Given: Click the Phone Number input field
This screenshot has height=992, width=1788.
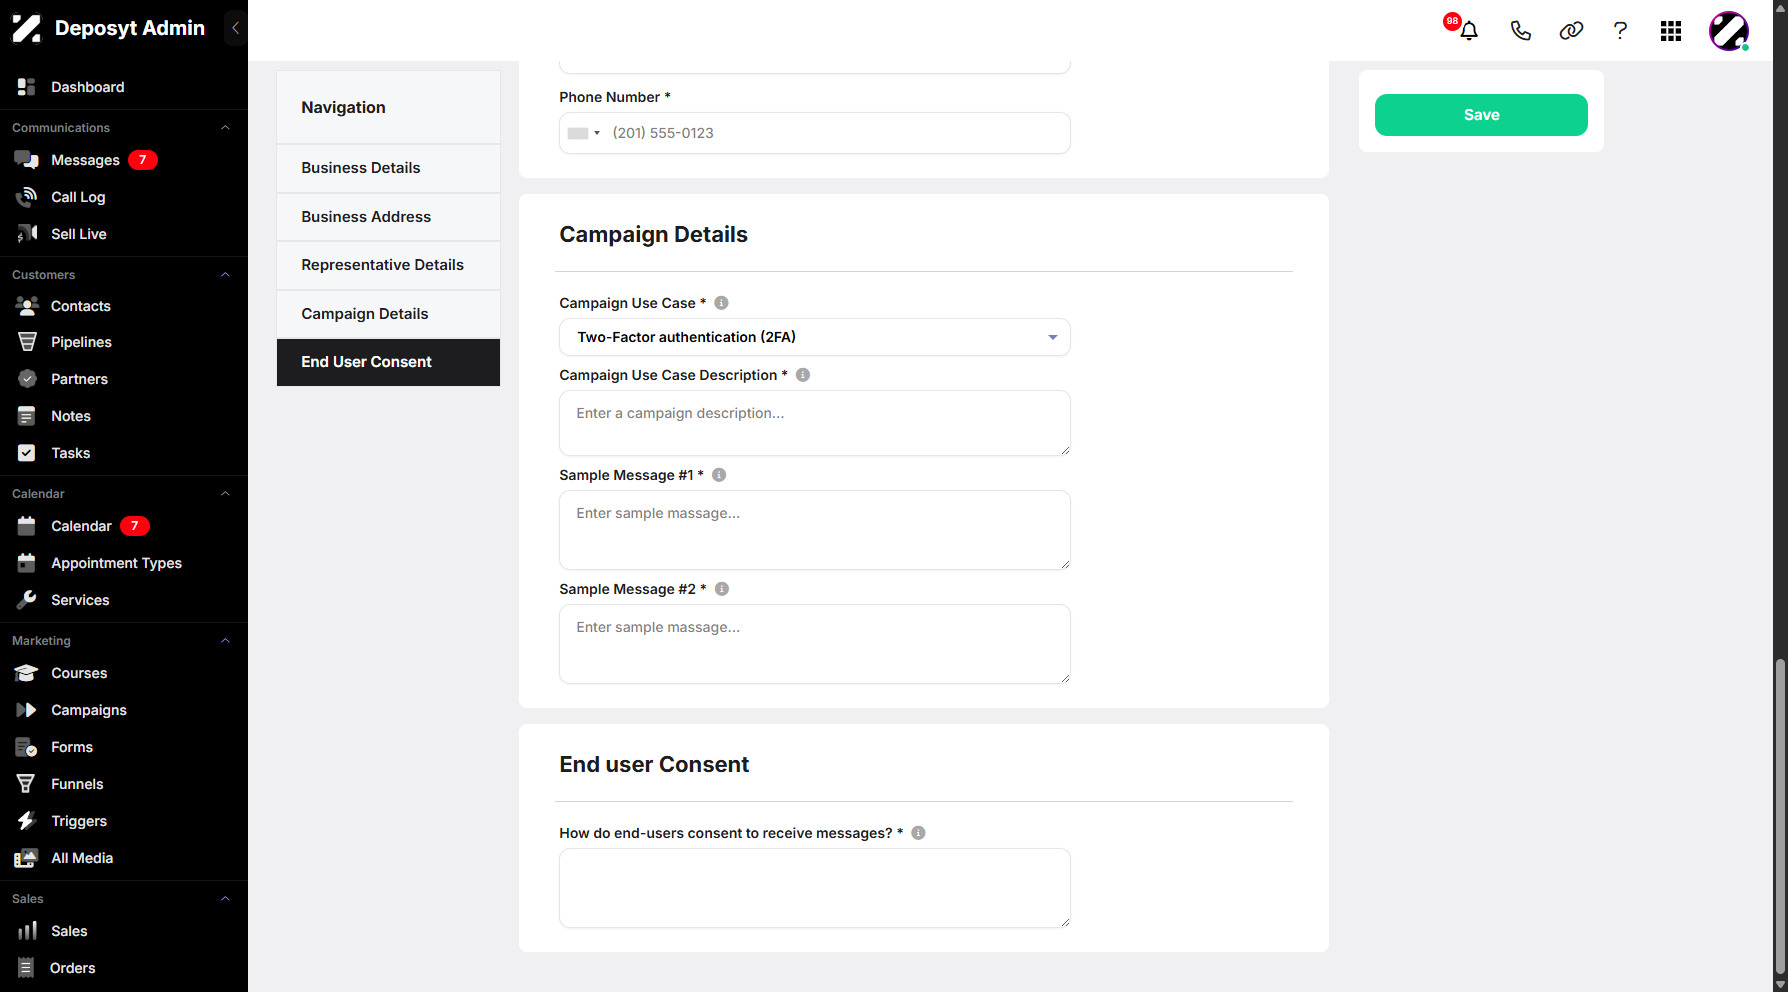Looking at the screenshot, I should coord(815,133).
